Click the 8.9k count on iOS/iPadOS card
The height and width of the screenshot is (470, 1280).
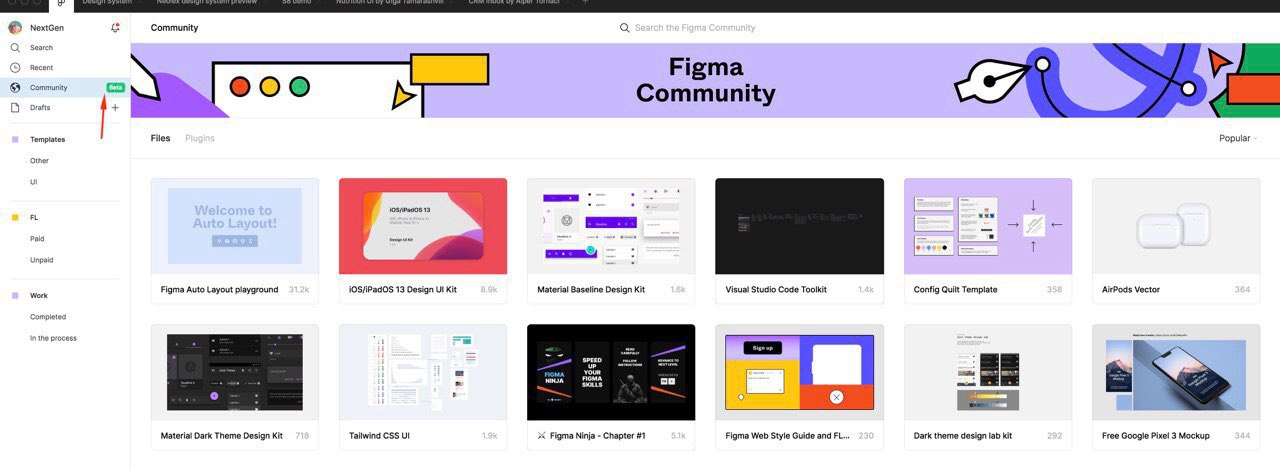pos(489,290)
